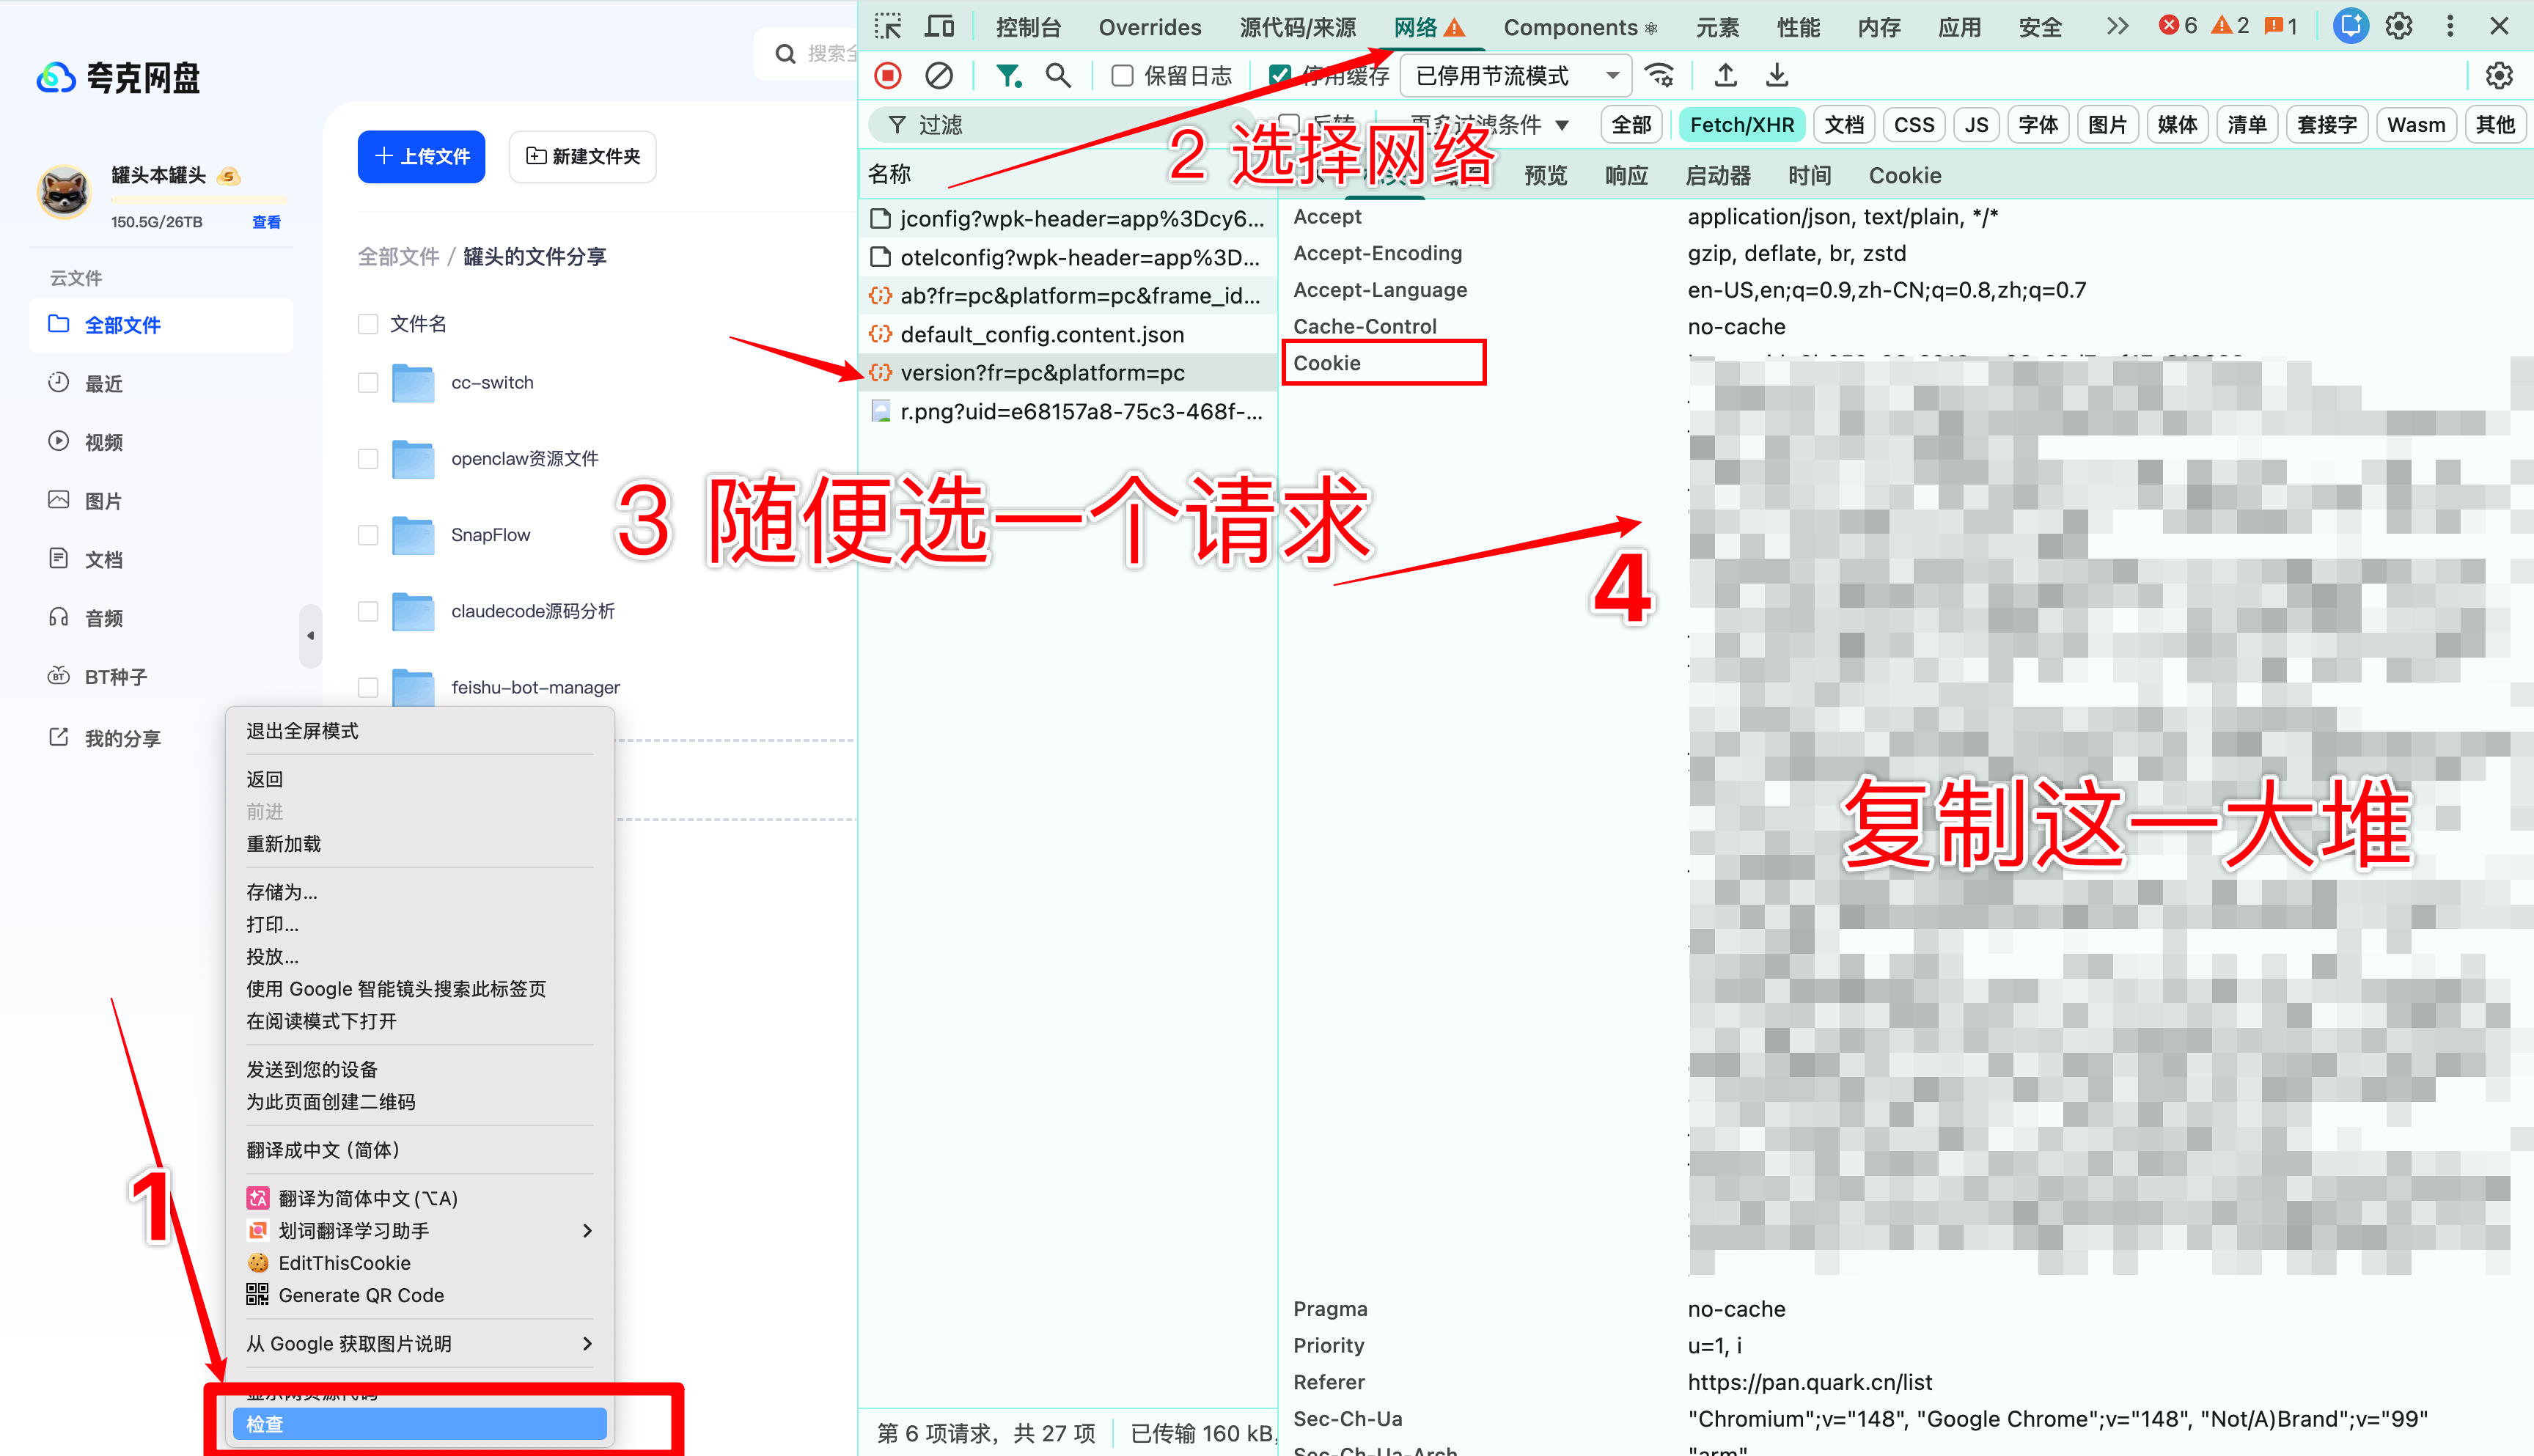The image size is (2534, 1456).
Task: Click the warning count badge showing 2
Action: 2230,26
